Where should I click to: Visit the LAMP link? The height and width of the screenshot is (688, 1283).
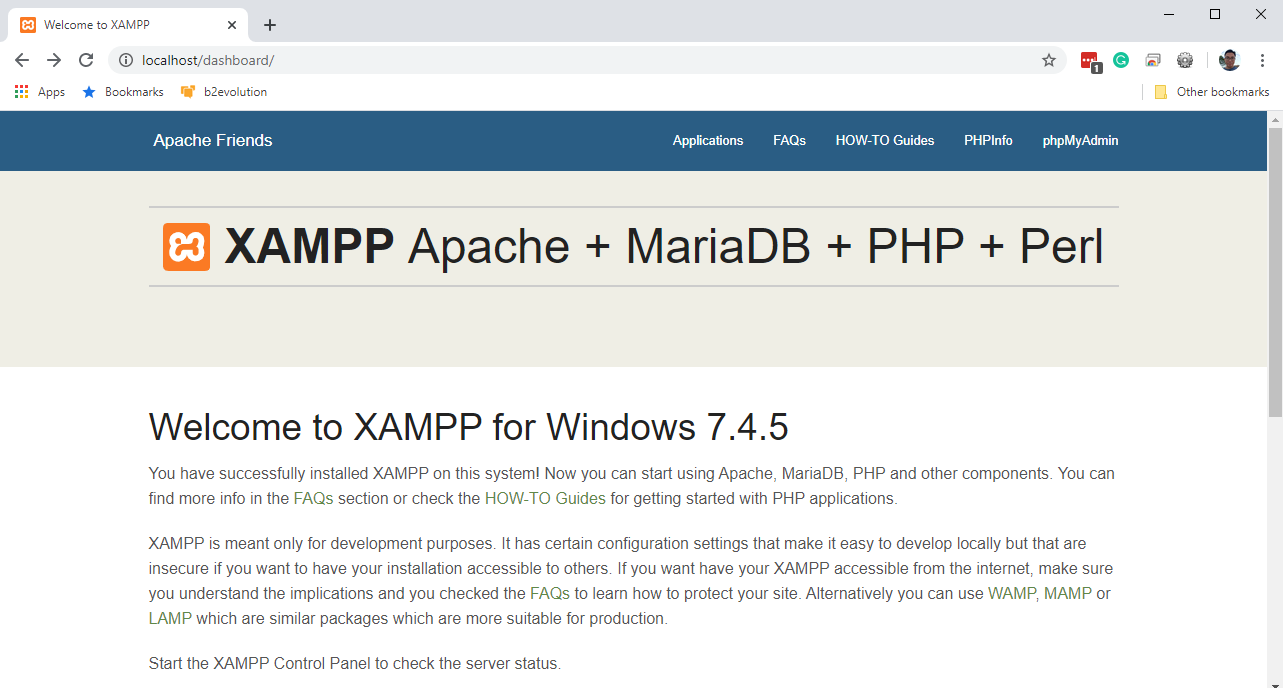tap(170, 618)
